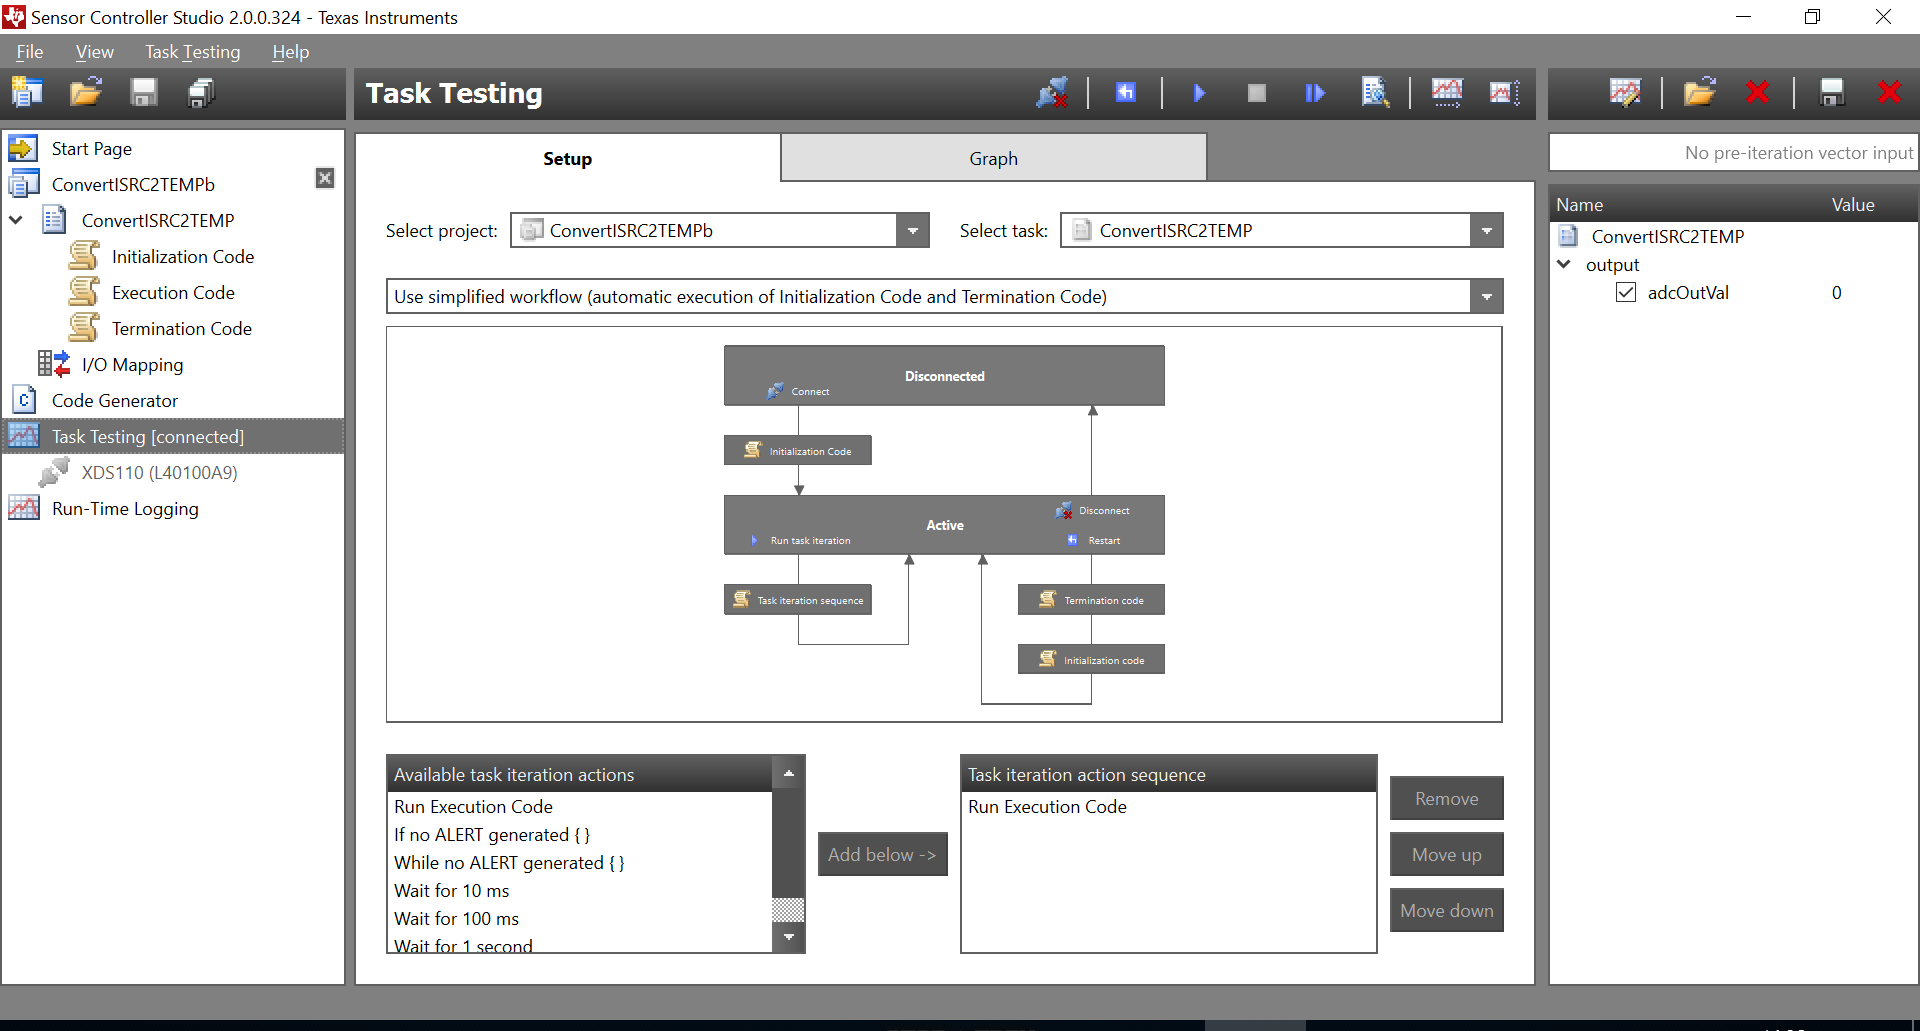Click the up arrow of the available actions scrollbar
This screenshot has width=1920, height=1031.
(789, 773)
